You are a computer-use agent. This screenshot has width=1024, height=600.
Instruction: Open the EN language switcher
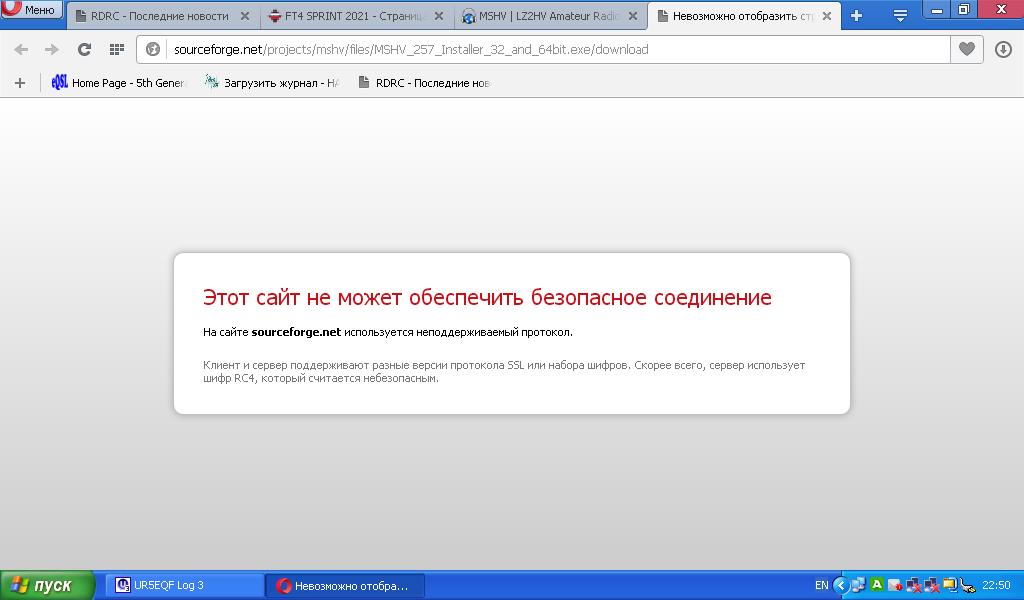click(x=821, y=585)
